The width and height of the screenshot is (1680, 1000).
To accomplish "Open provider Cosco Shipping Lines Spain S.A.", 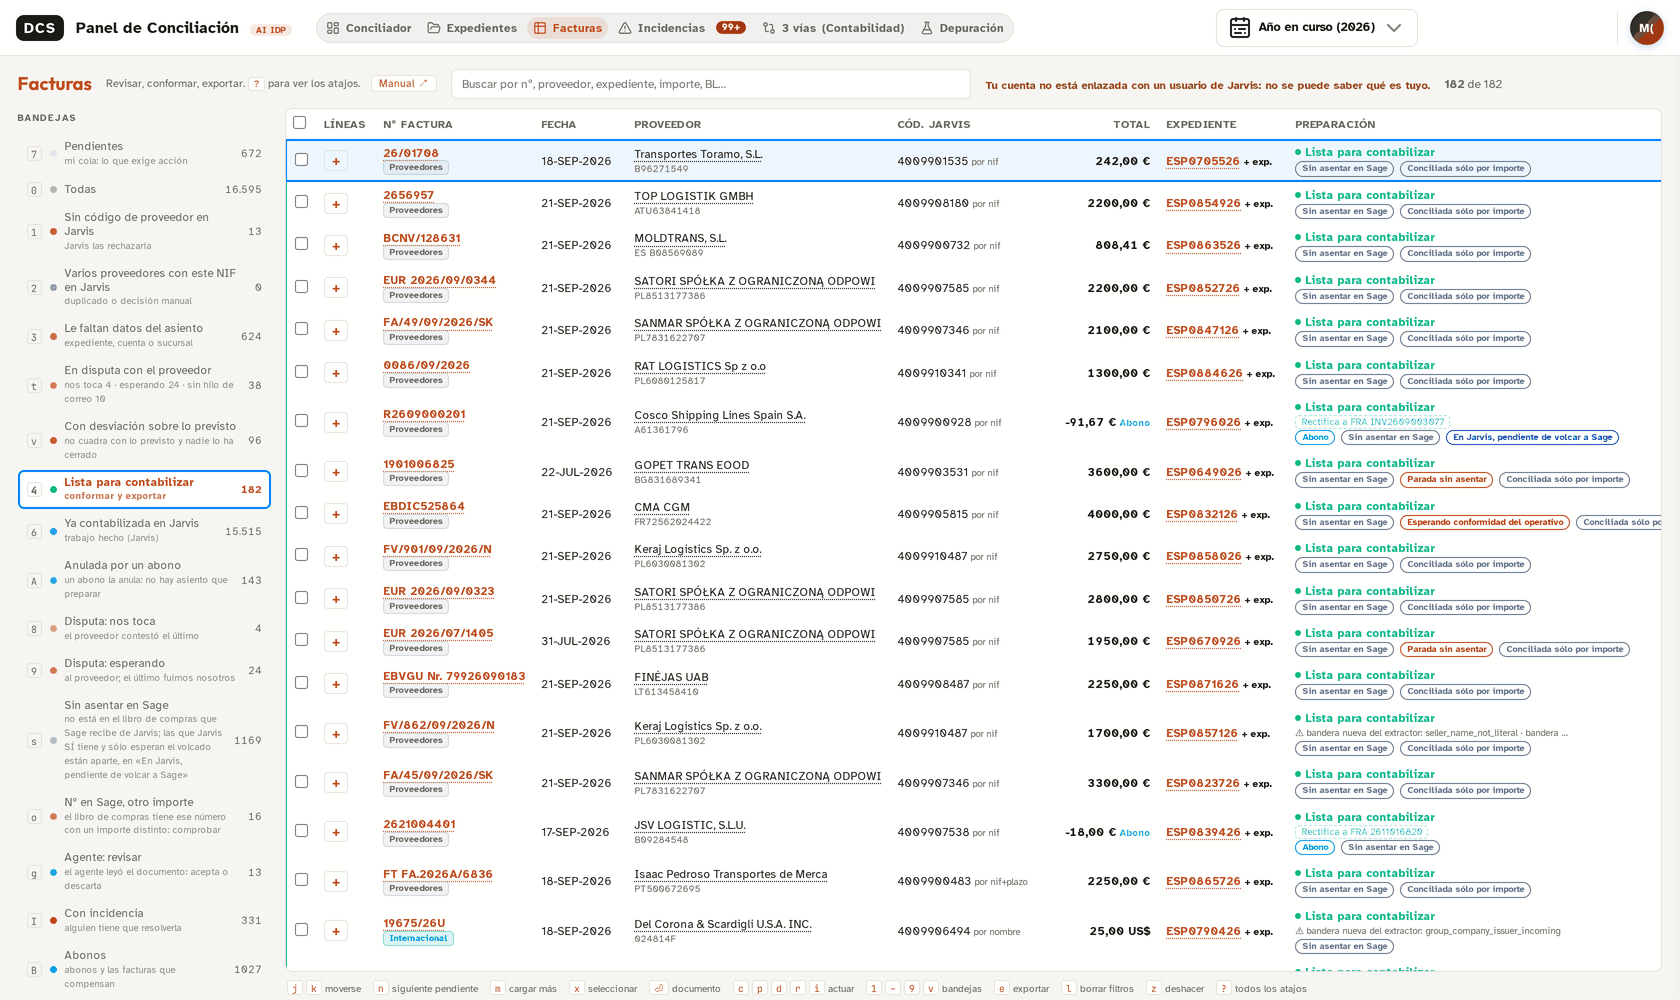I will pyautogui.click(x=720, y=415).
